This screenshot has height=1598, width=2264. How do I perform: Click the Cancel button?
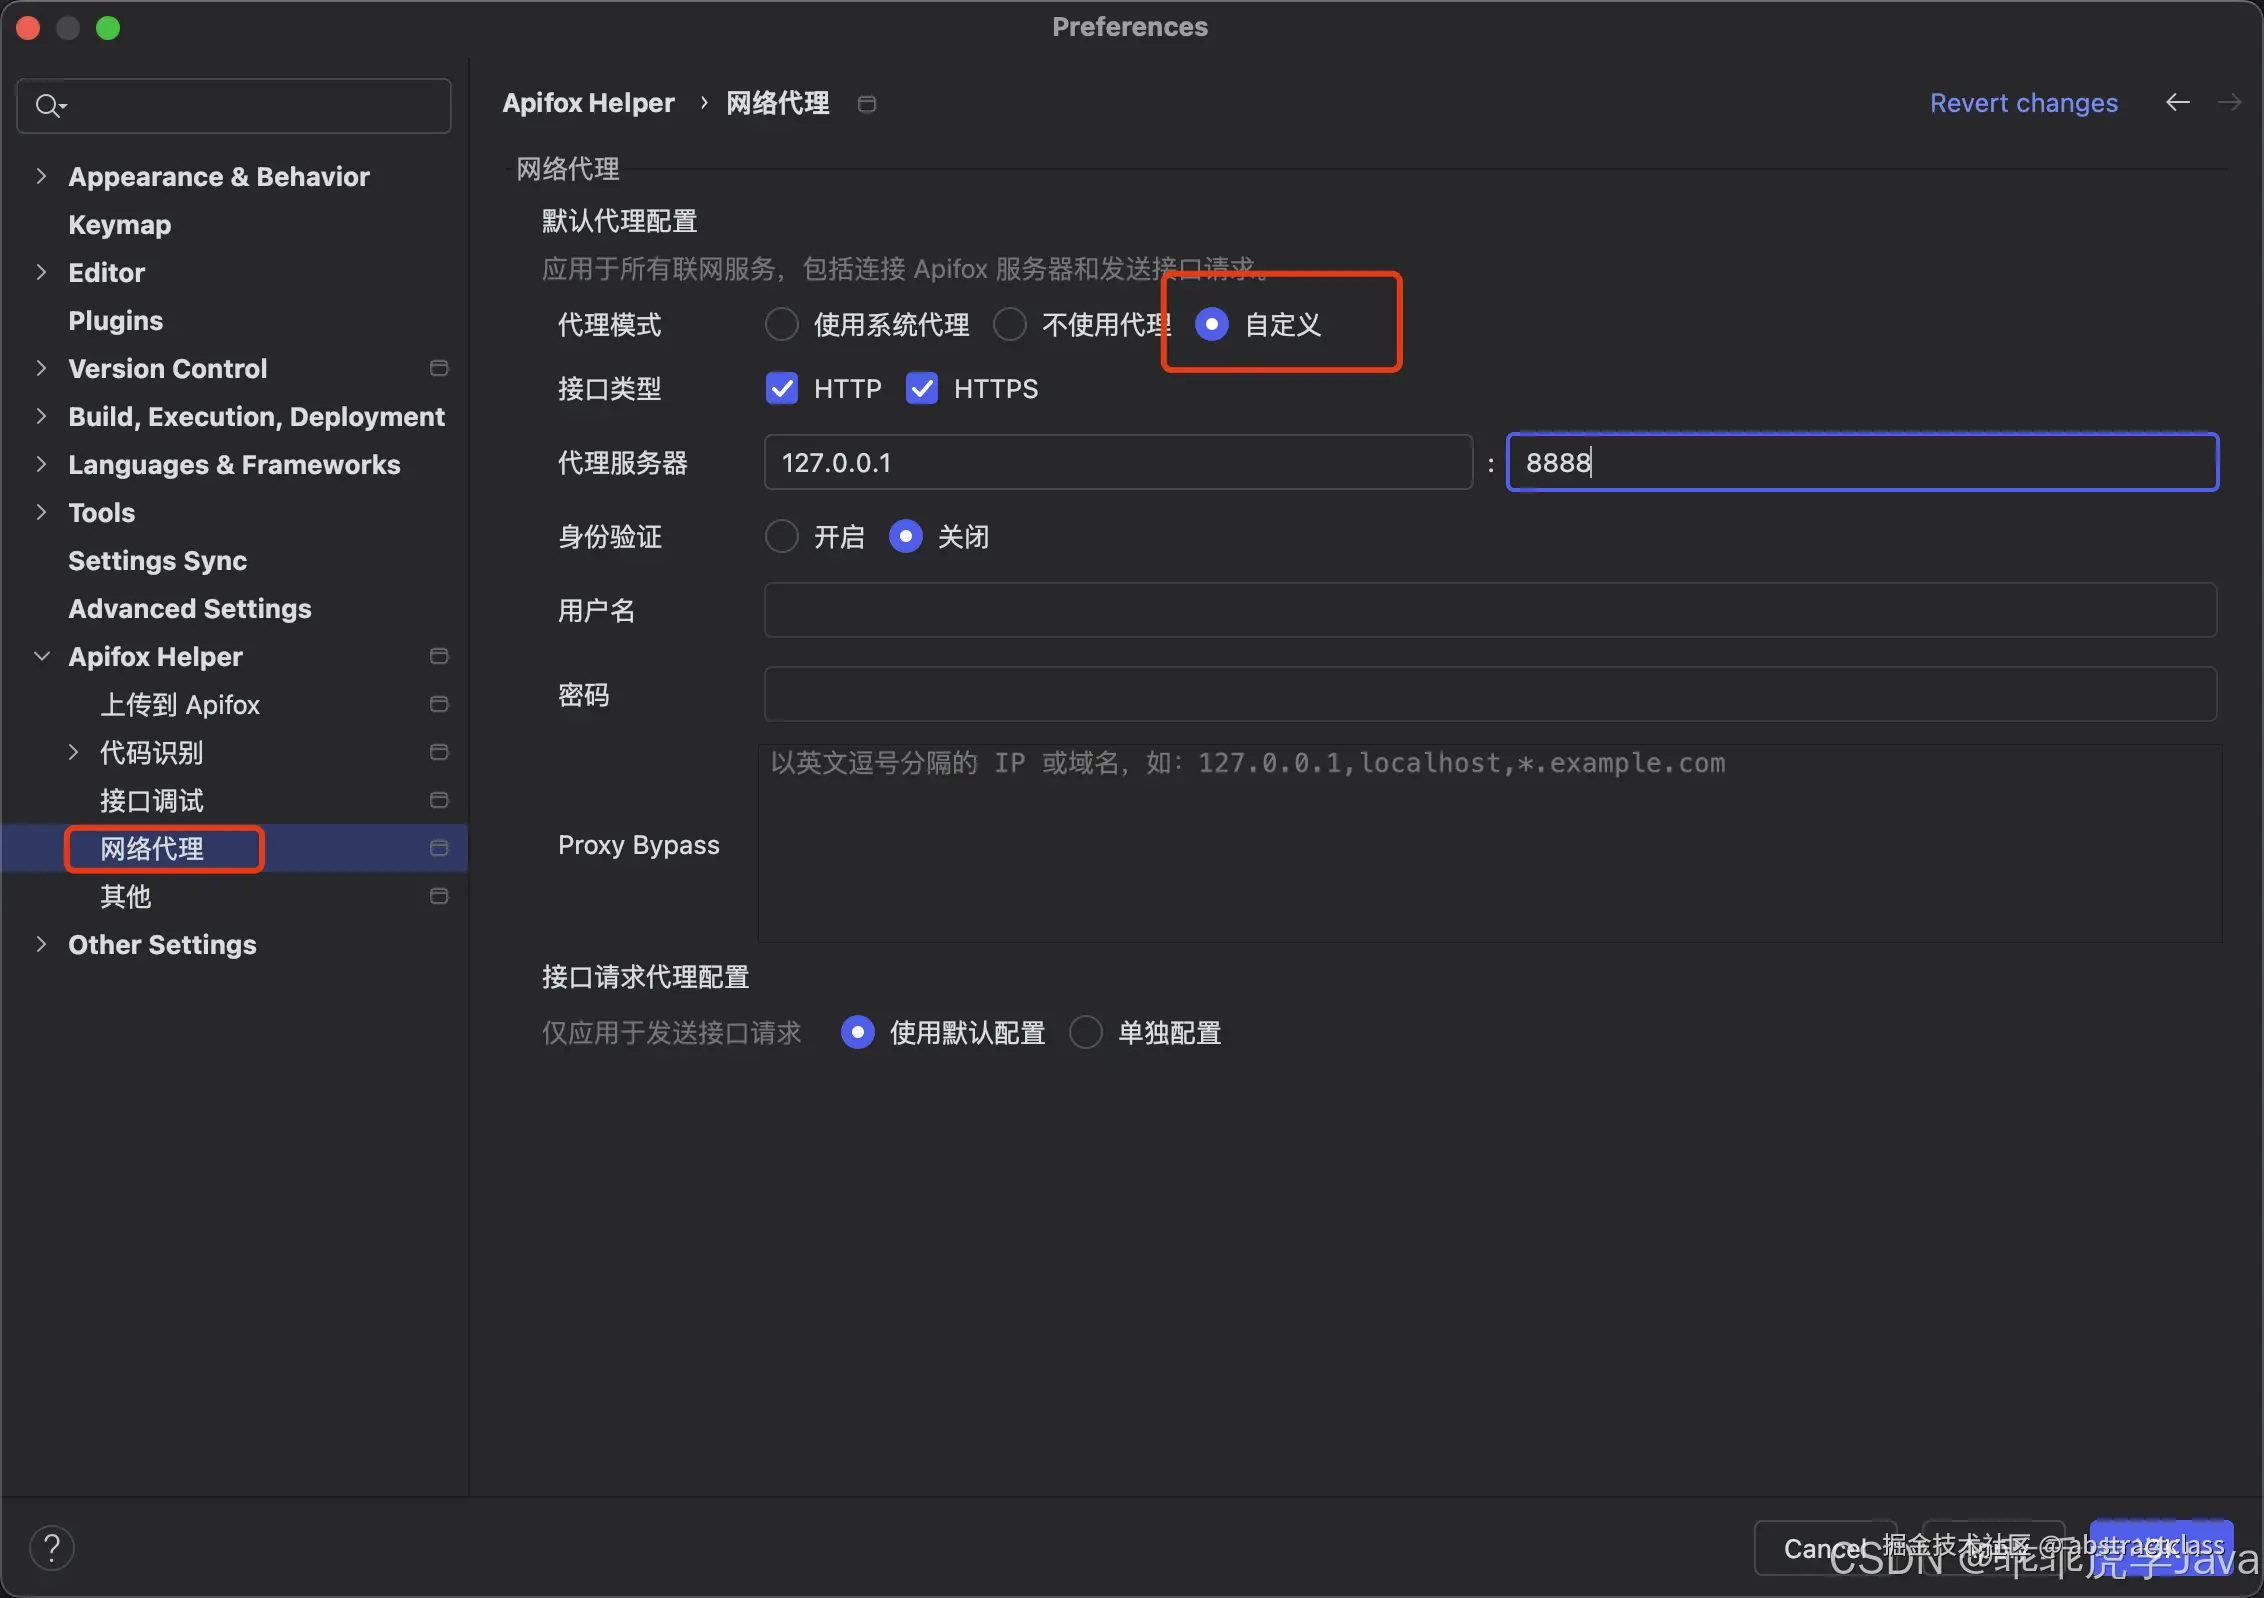click(x=1825, y=1547)
